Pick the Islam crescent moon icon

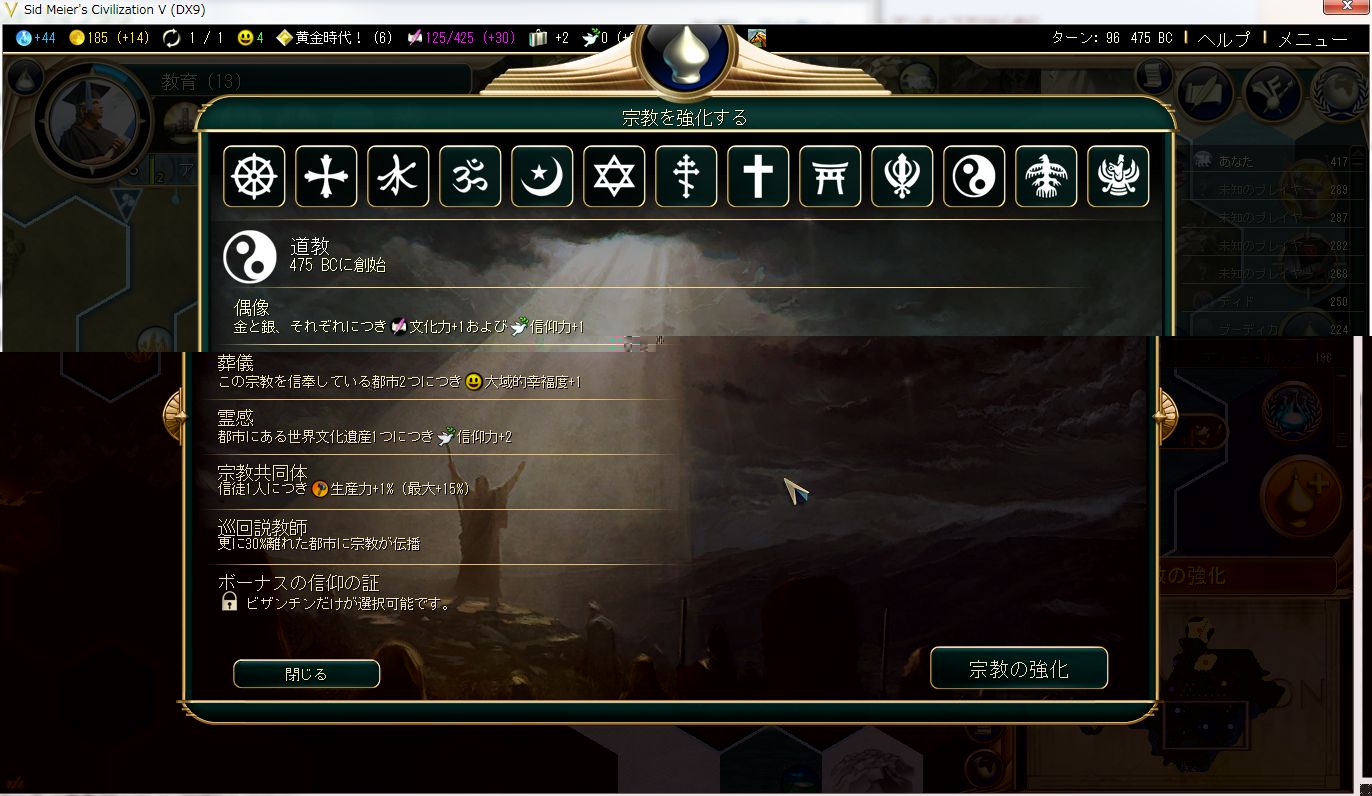(542, 177)
